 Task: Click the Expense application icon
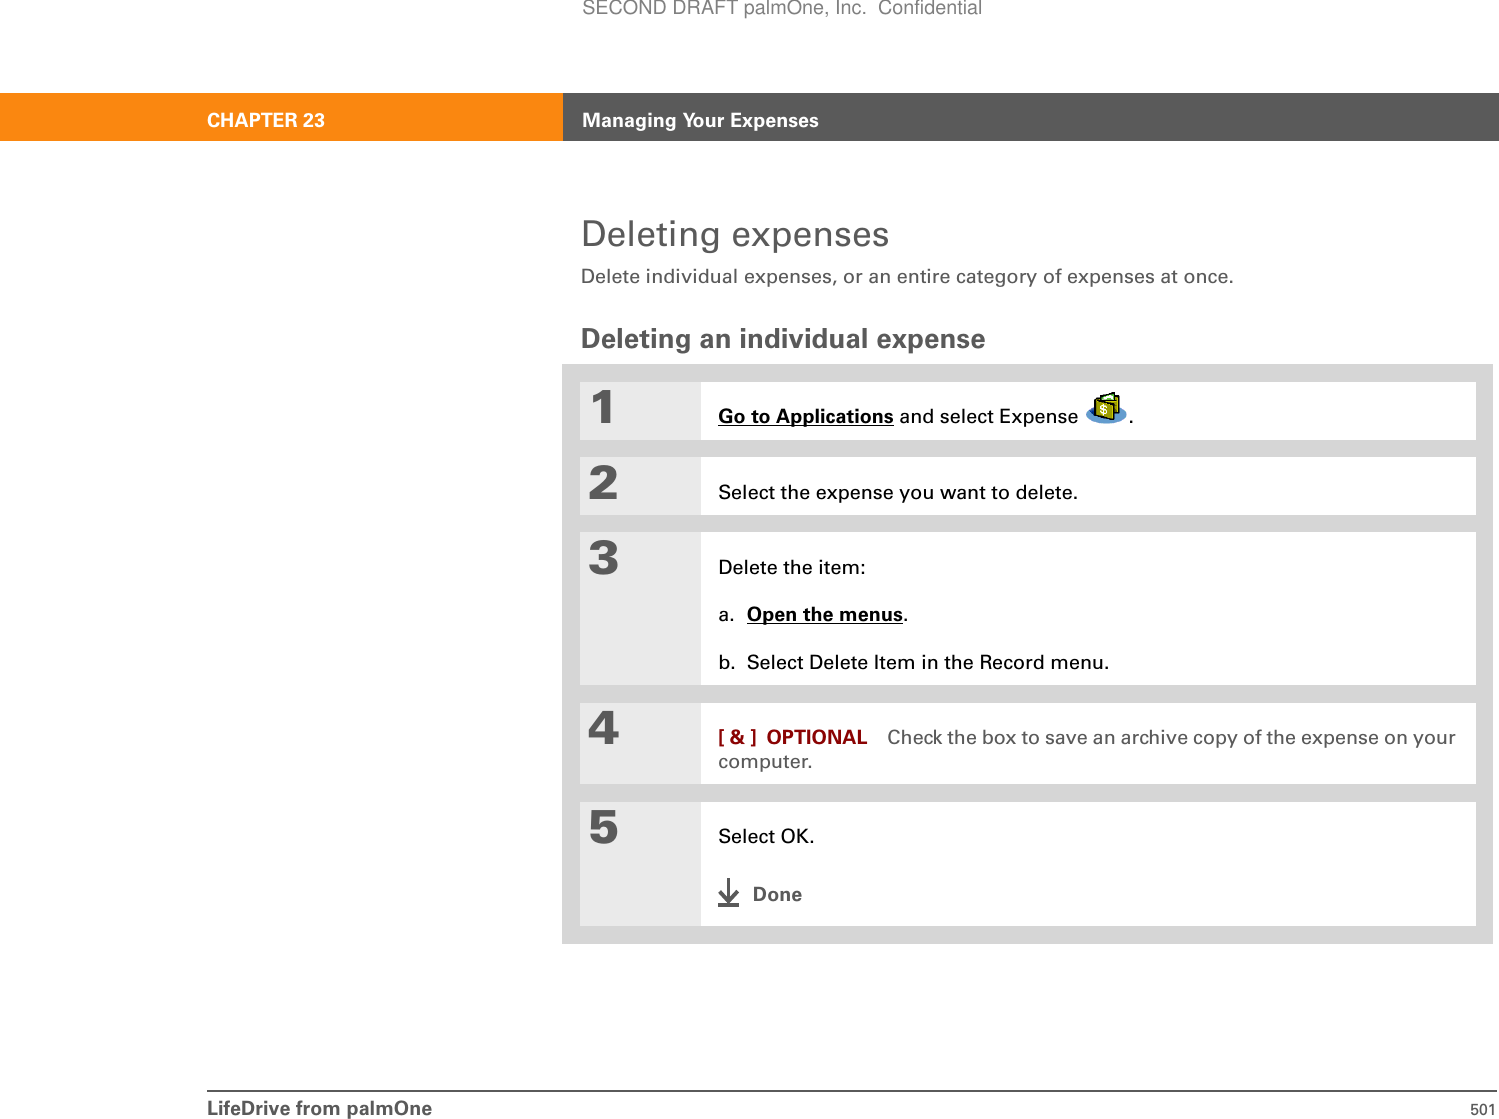click(x=1106, y=408)
